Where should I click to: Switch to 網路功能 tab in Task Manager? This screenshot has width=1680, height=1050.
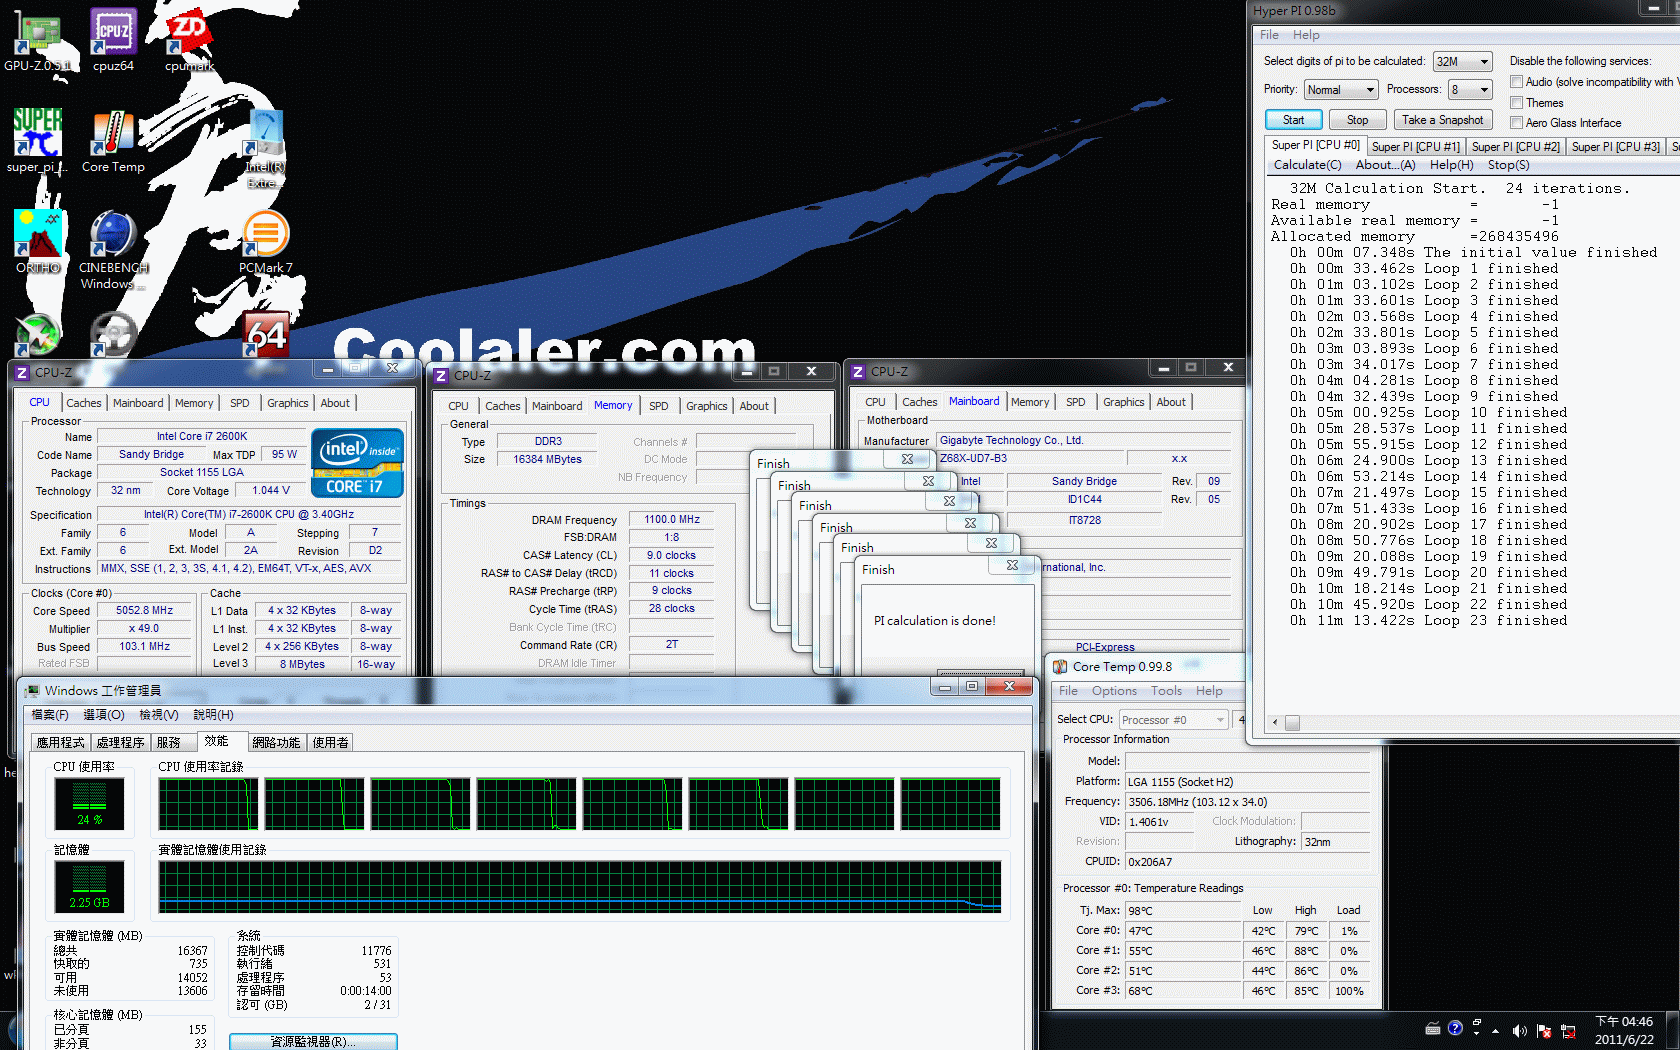coord(276,743)
